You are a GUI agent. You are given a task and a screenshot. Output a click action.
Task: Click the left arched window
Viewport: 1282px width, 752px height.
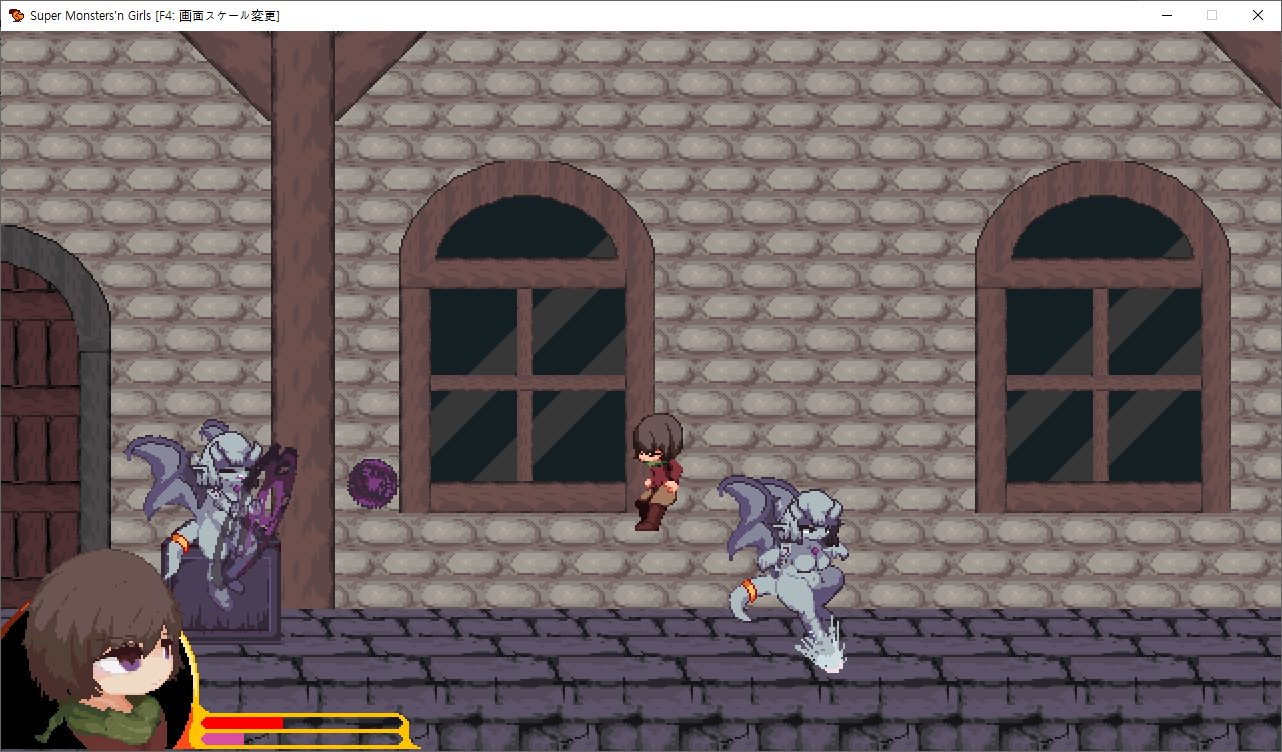[x=527, y=338]
